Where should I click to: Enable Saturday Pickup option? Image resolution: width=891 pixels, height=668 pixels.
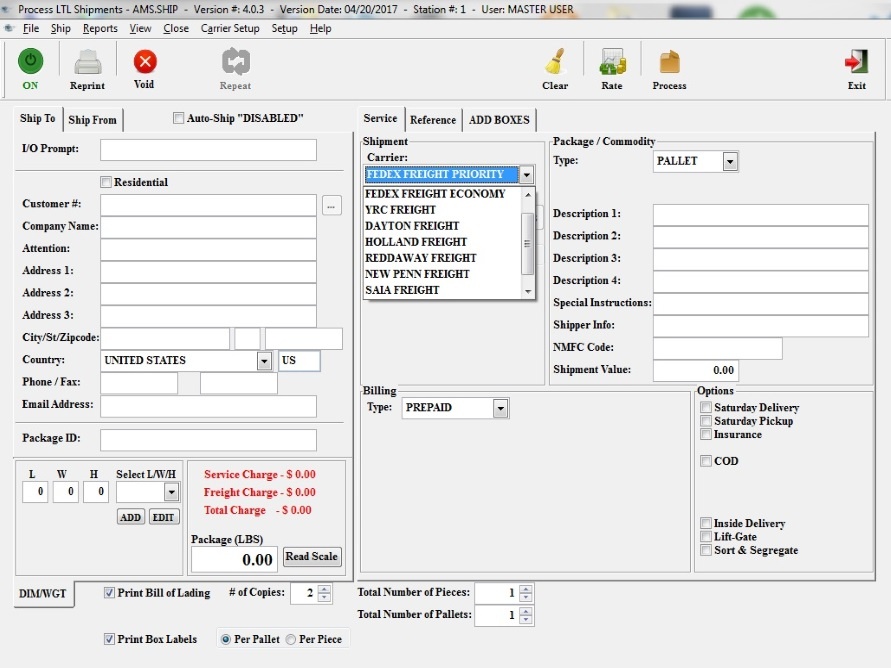click(x=706, y=421)
